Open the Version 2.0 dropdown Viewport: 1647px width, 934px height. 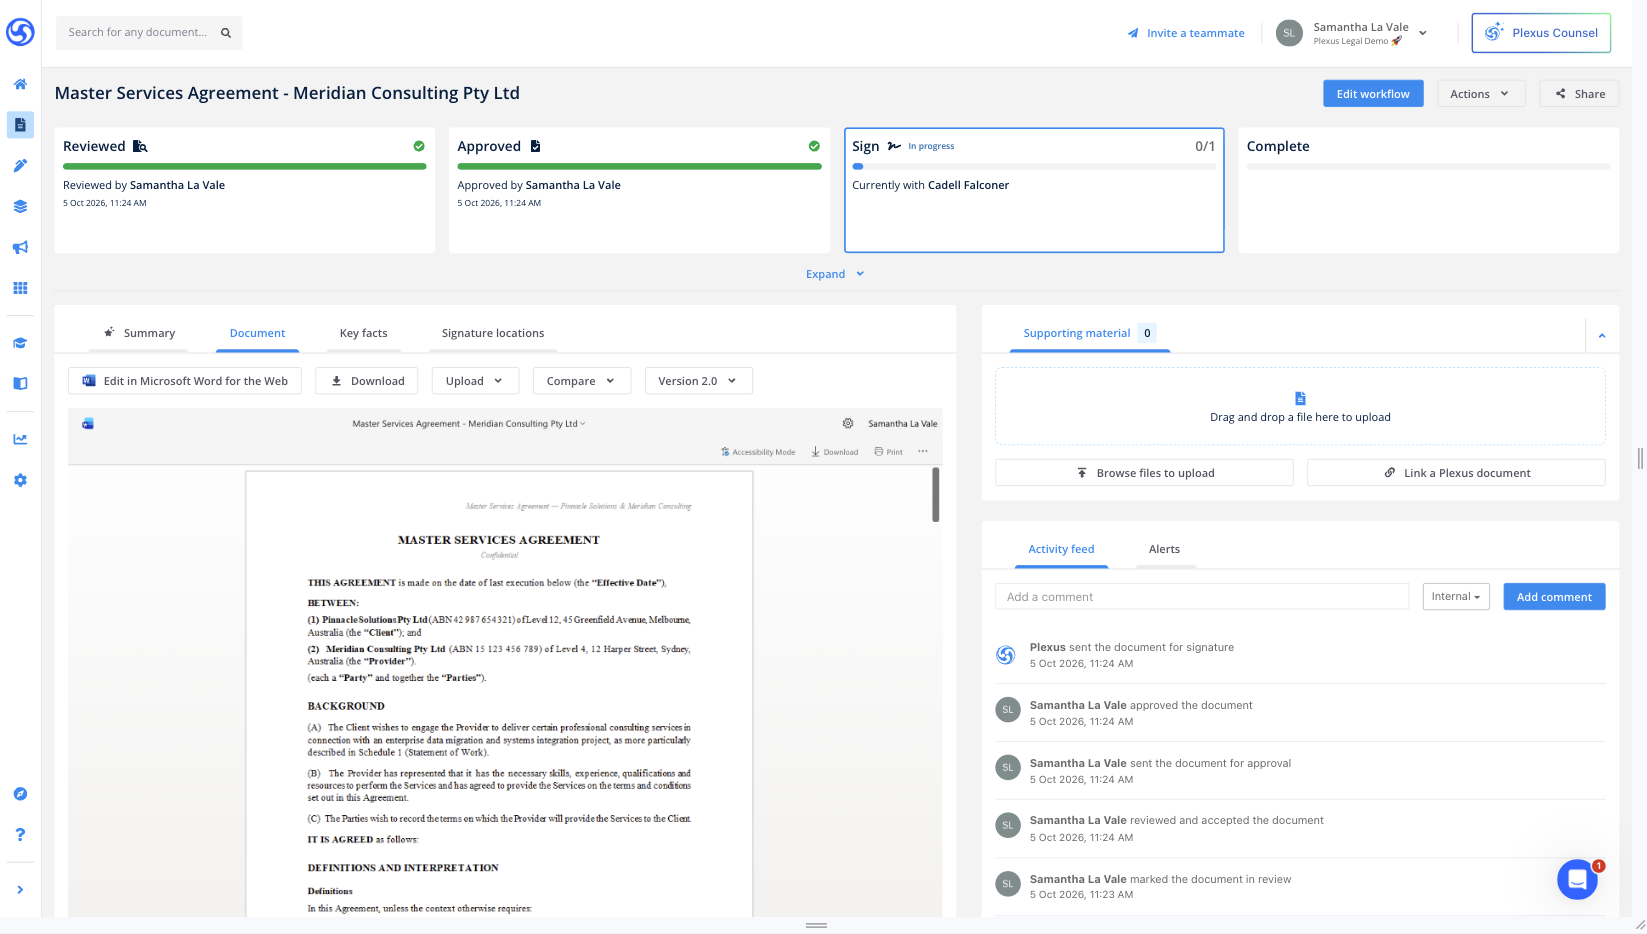(698, 381)
